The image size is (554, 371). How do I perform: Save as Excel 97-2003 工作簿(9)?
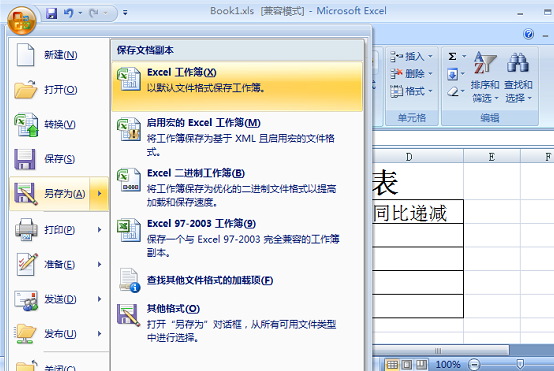(237, 238)
